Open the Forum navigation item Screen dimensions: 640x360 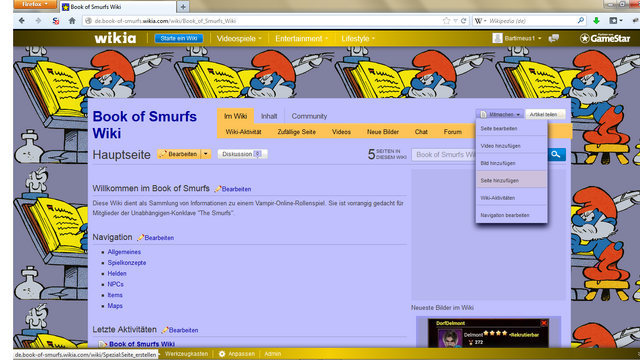click(453, 132)
